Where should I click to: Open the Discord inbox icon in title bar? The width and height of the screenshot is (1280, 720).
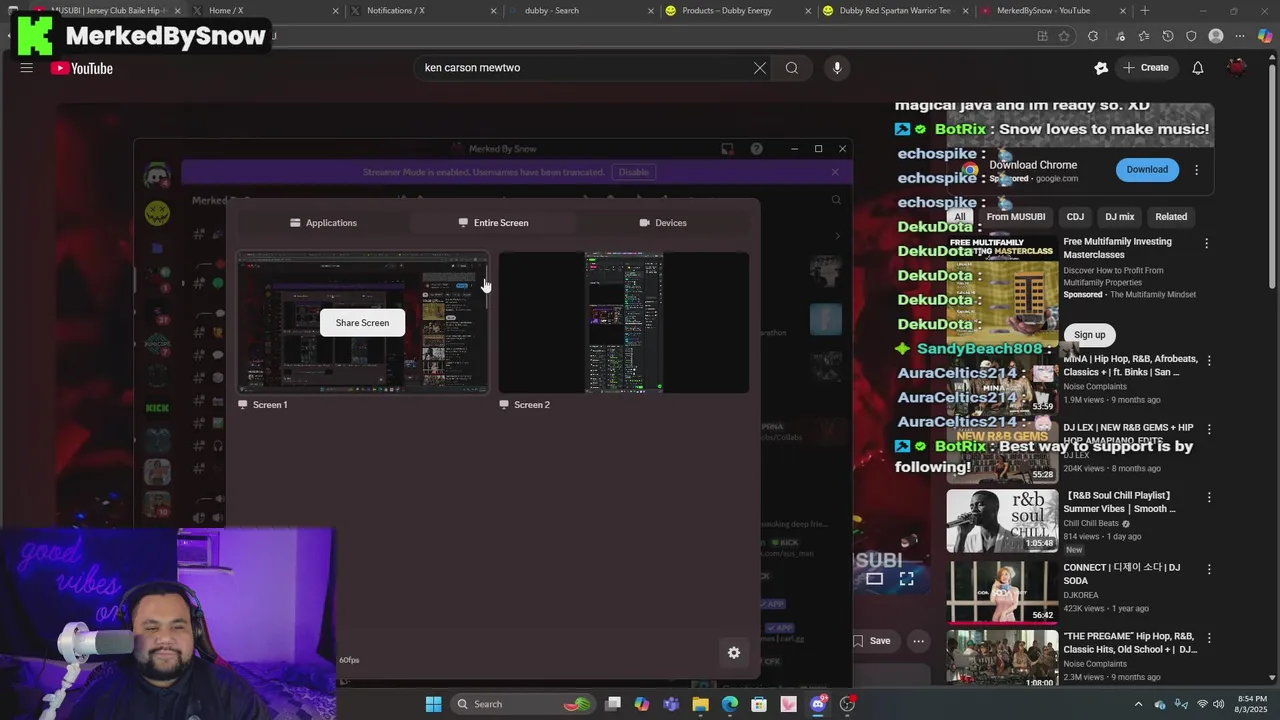coord(727,149)
